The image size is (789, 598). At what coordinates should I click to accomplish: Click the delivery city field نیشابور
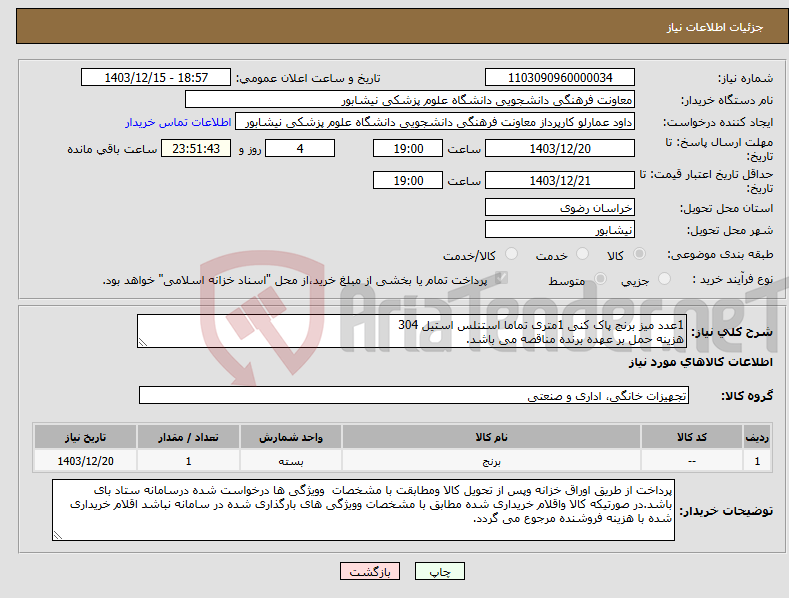(560, 230)
